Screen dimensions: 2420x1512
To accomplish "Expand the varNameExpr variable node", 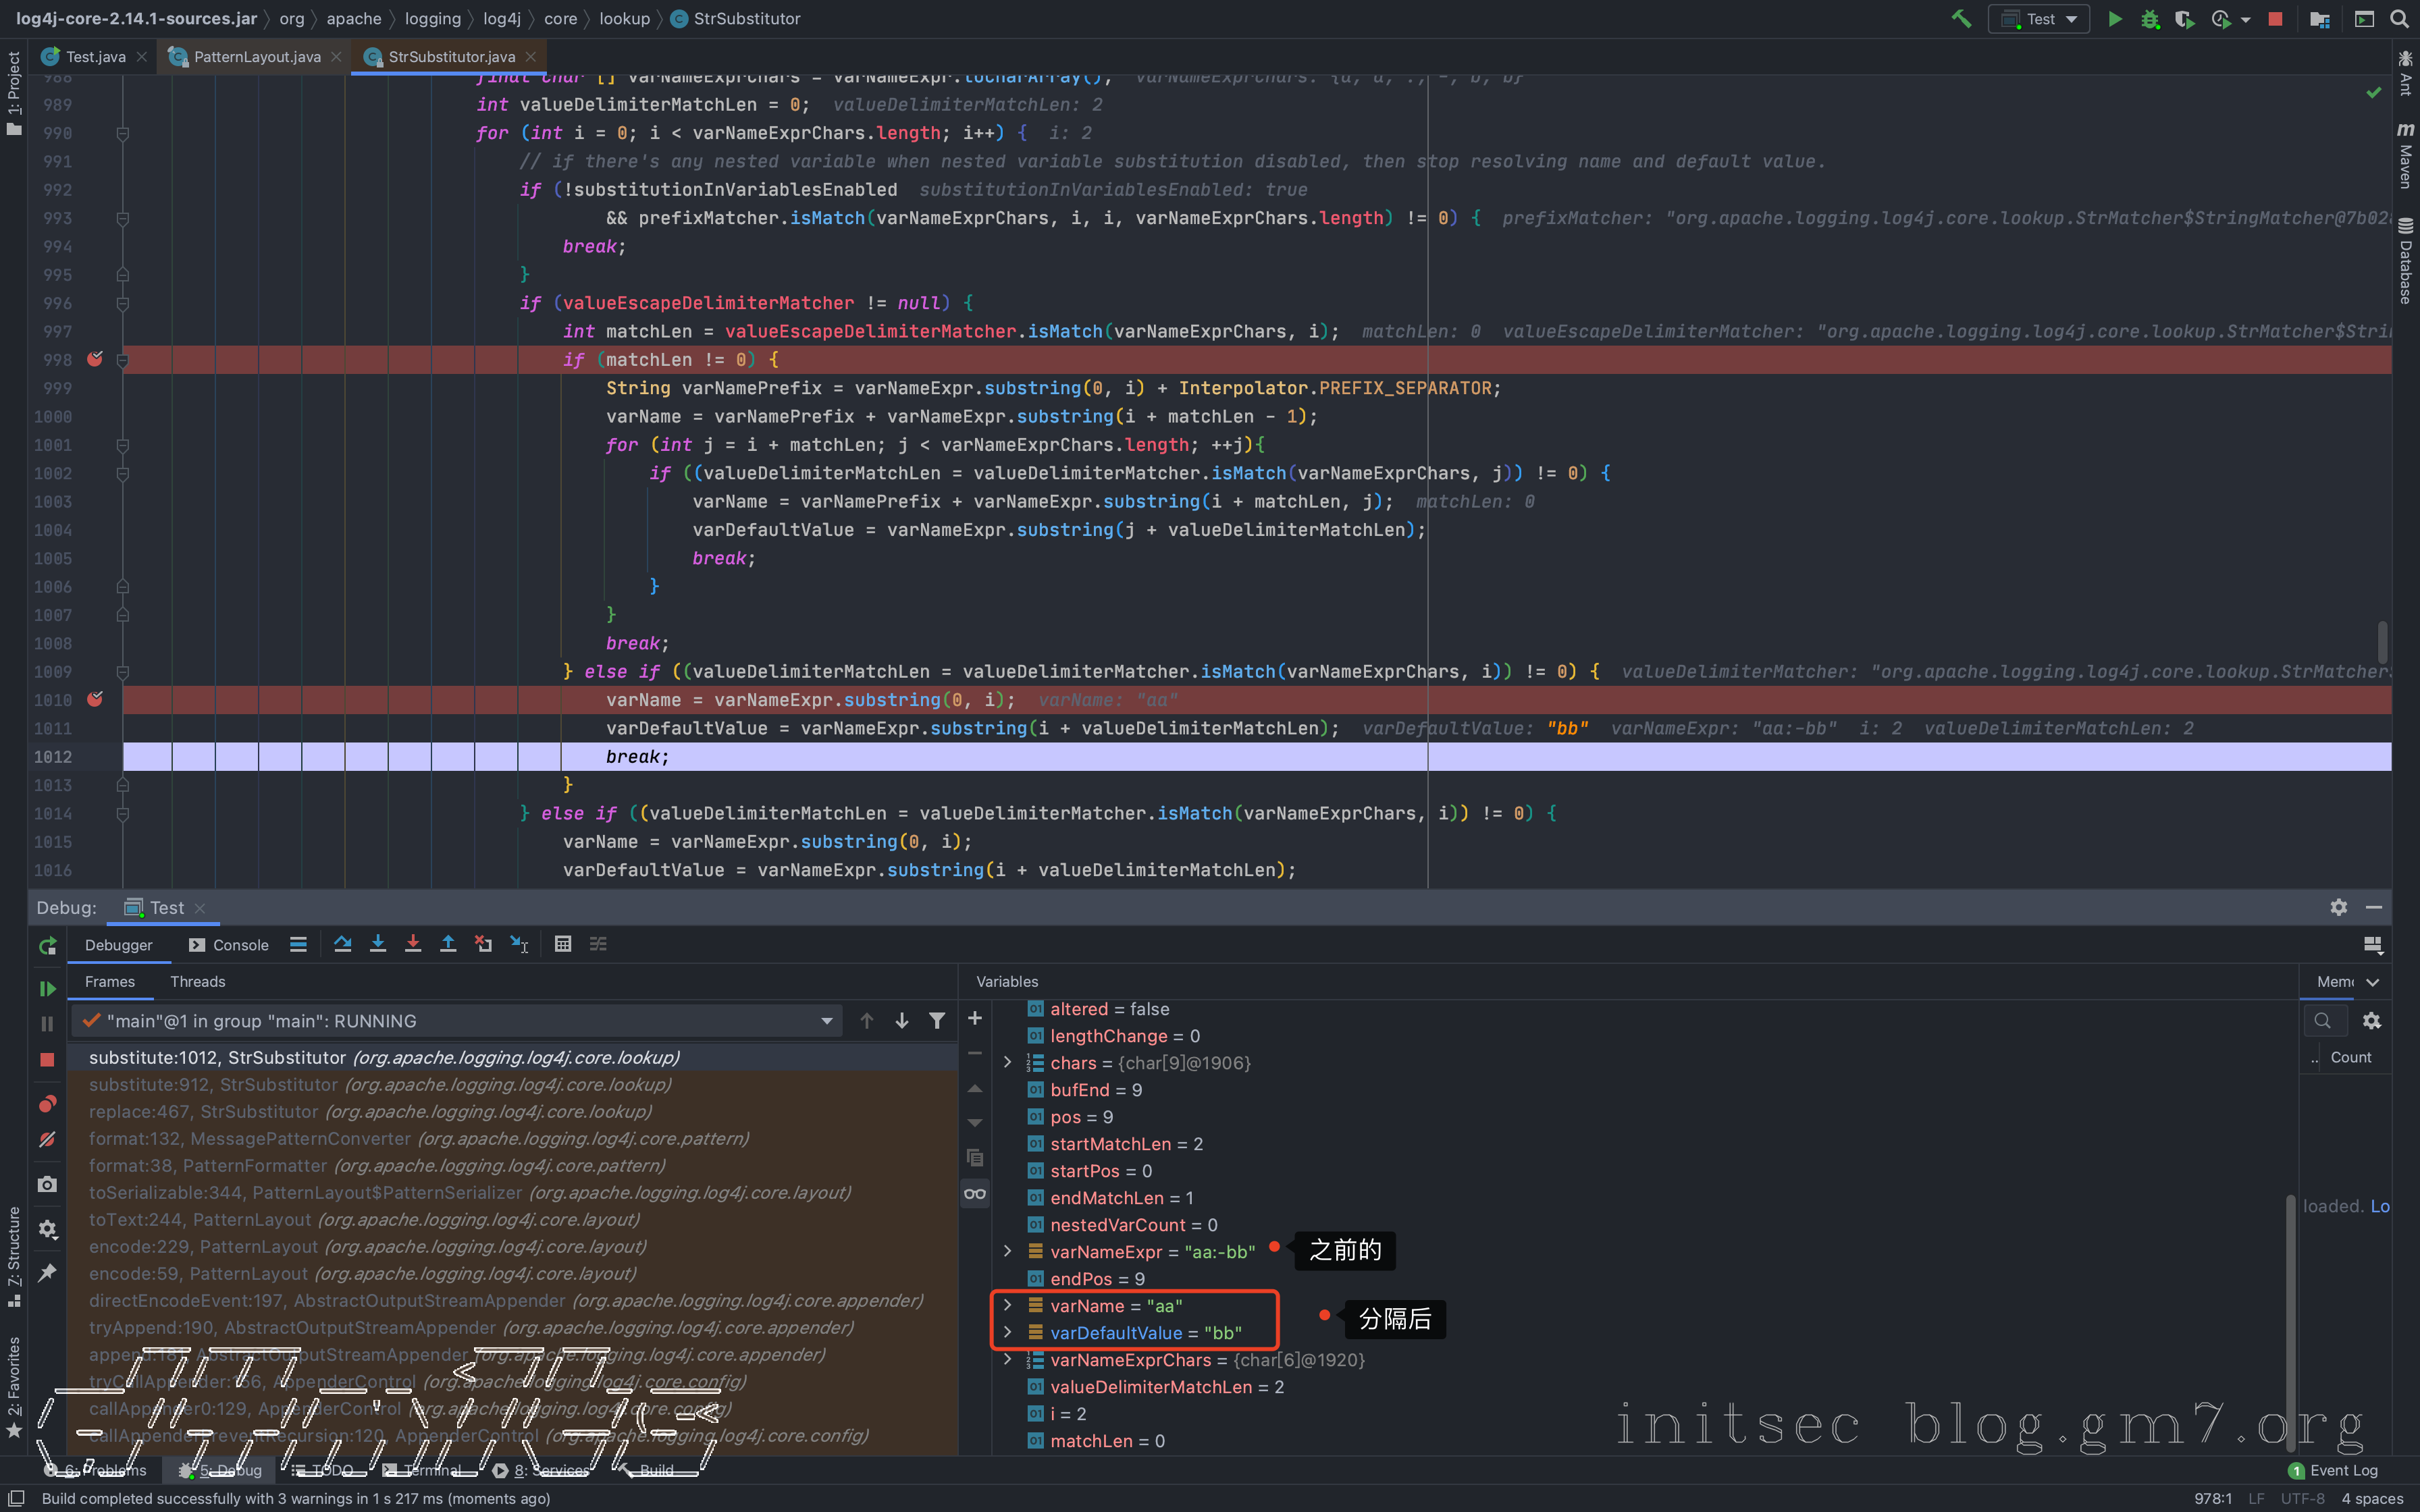I will coord(1008,1252).
